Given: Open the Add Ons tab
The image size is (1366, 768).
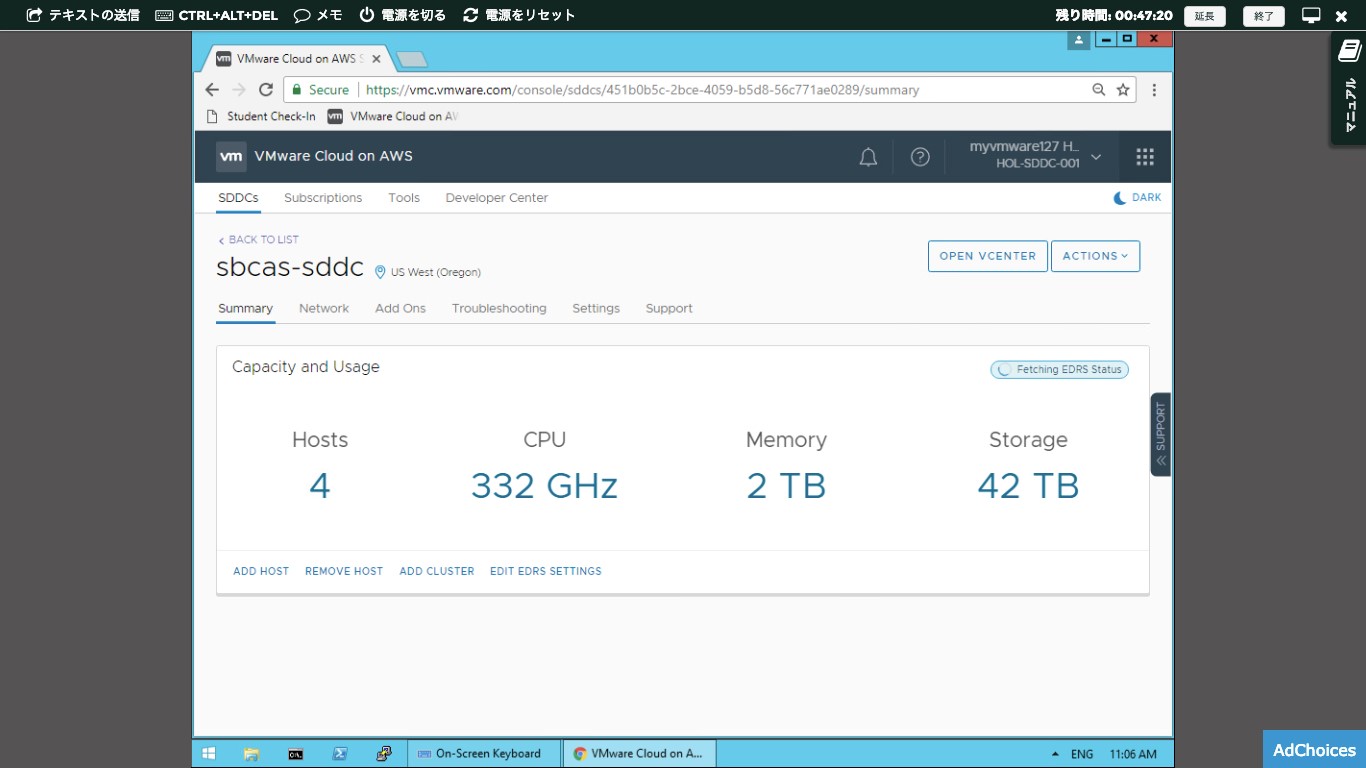Looking at the screenshot, I should pyautogui.click(x=400, y=309).
